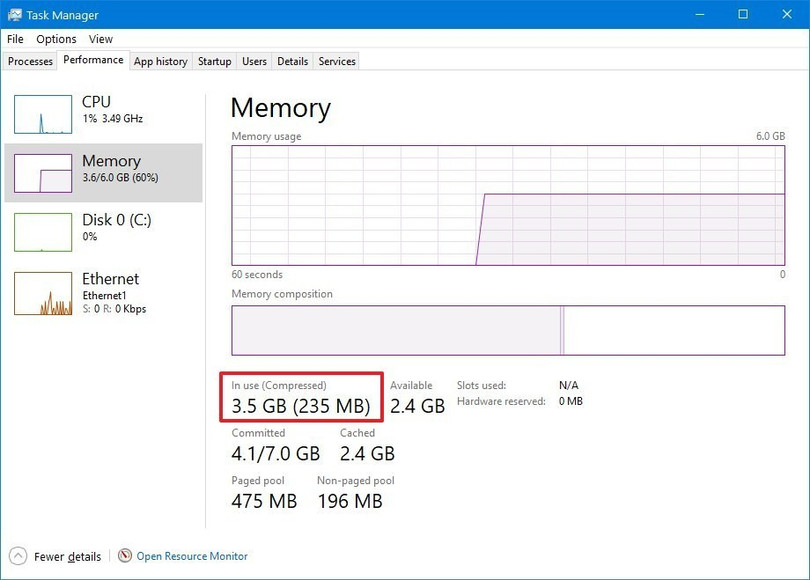Select the Disk 0 (C:) graph thumbnail
810x580 pixels.
click(43, 232)
